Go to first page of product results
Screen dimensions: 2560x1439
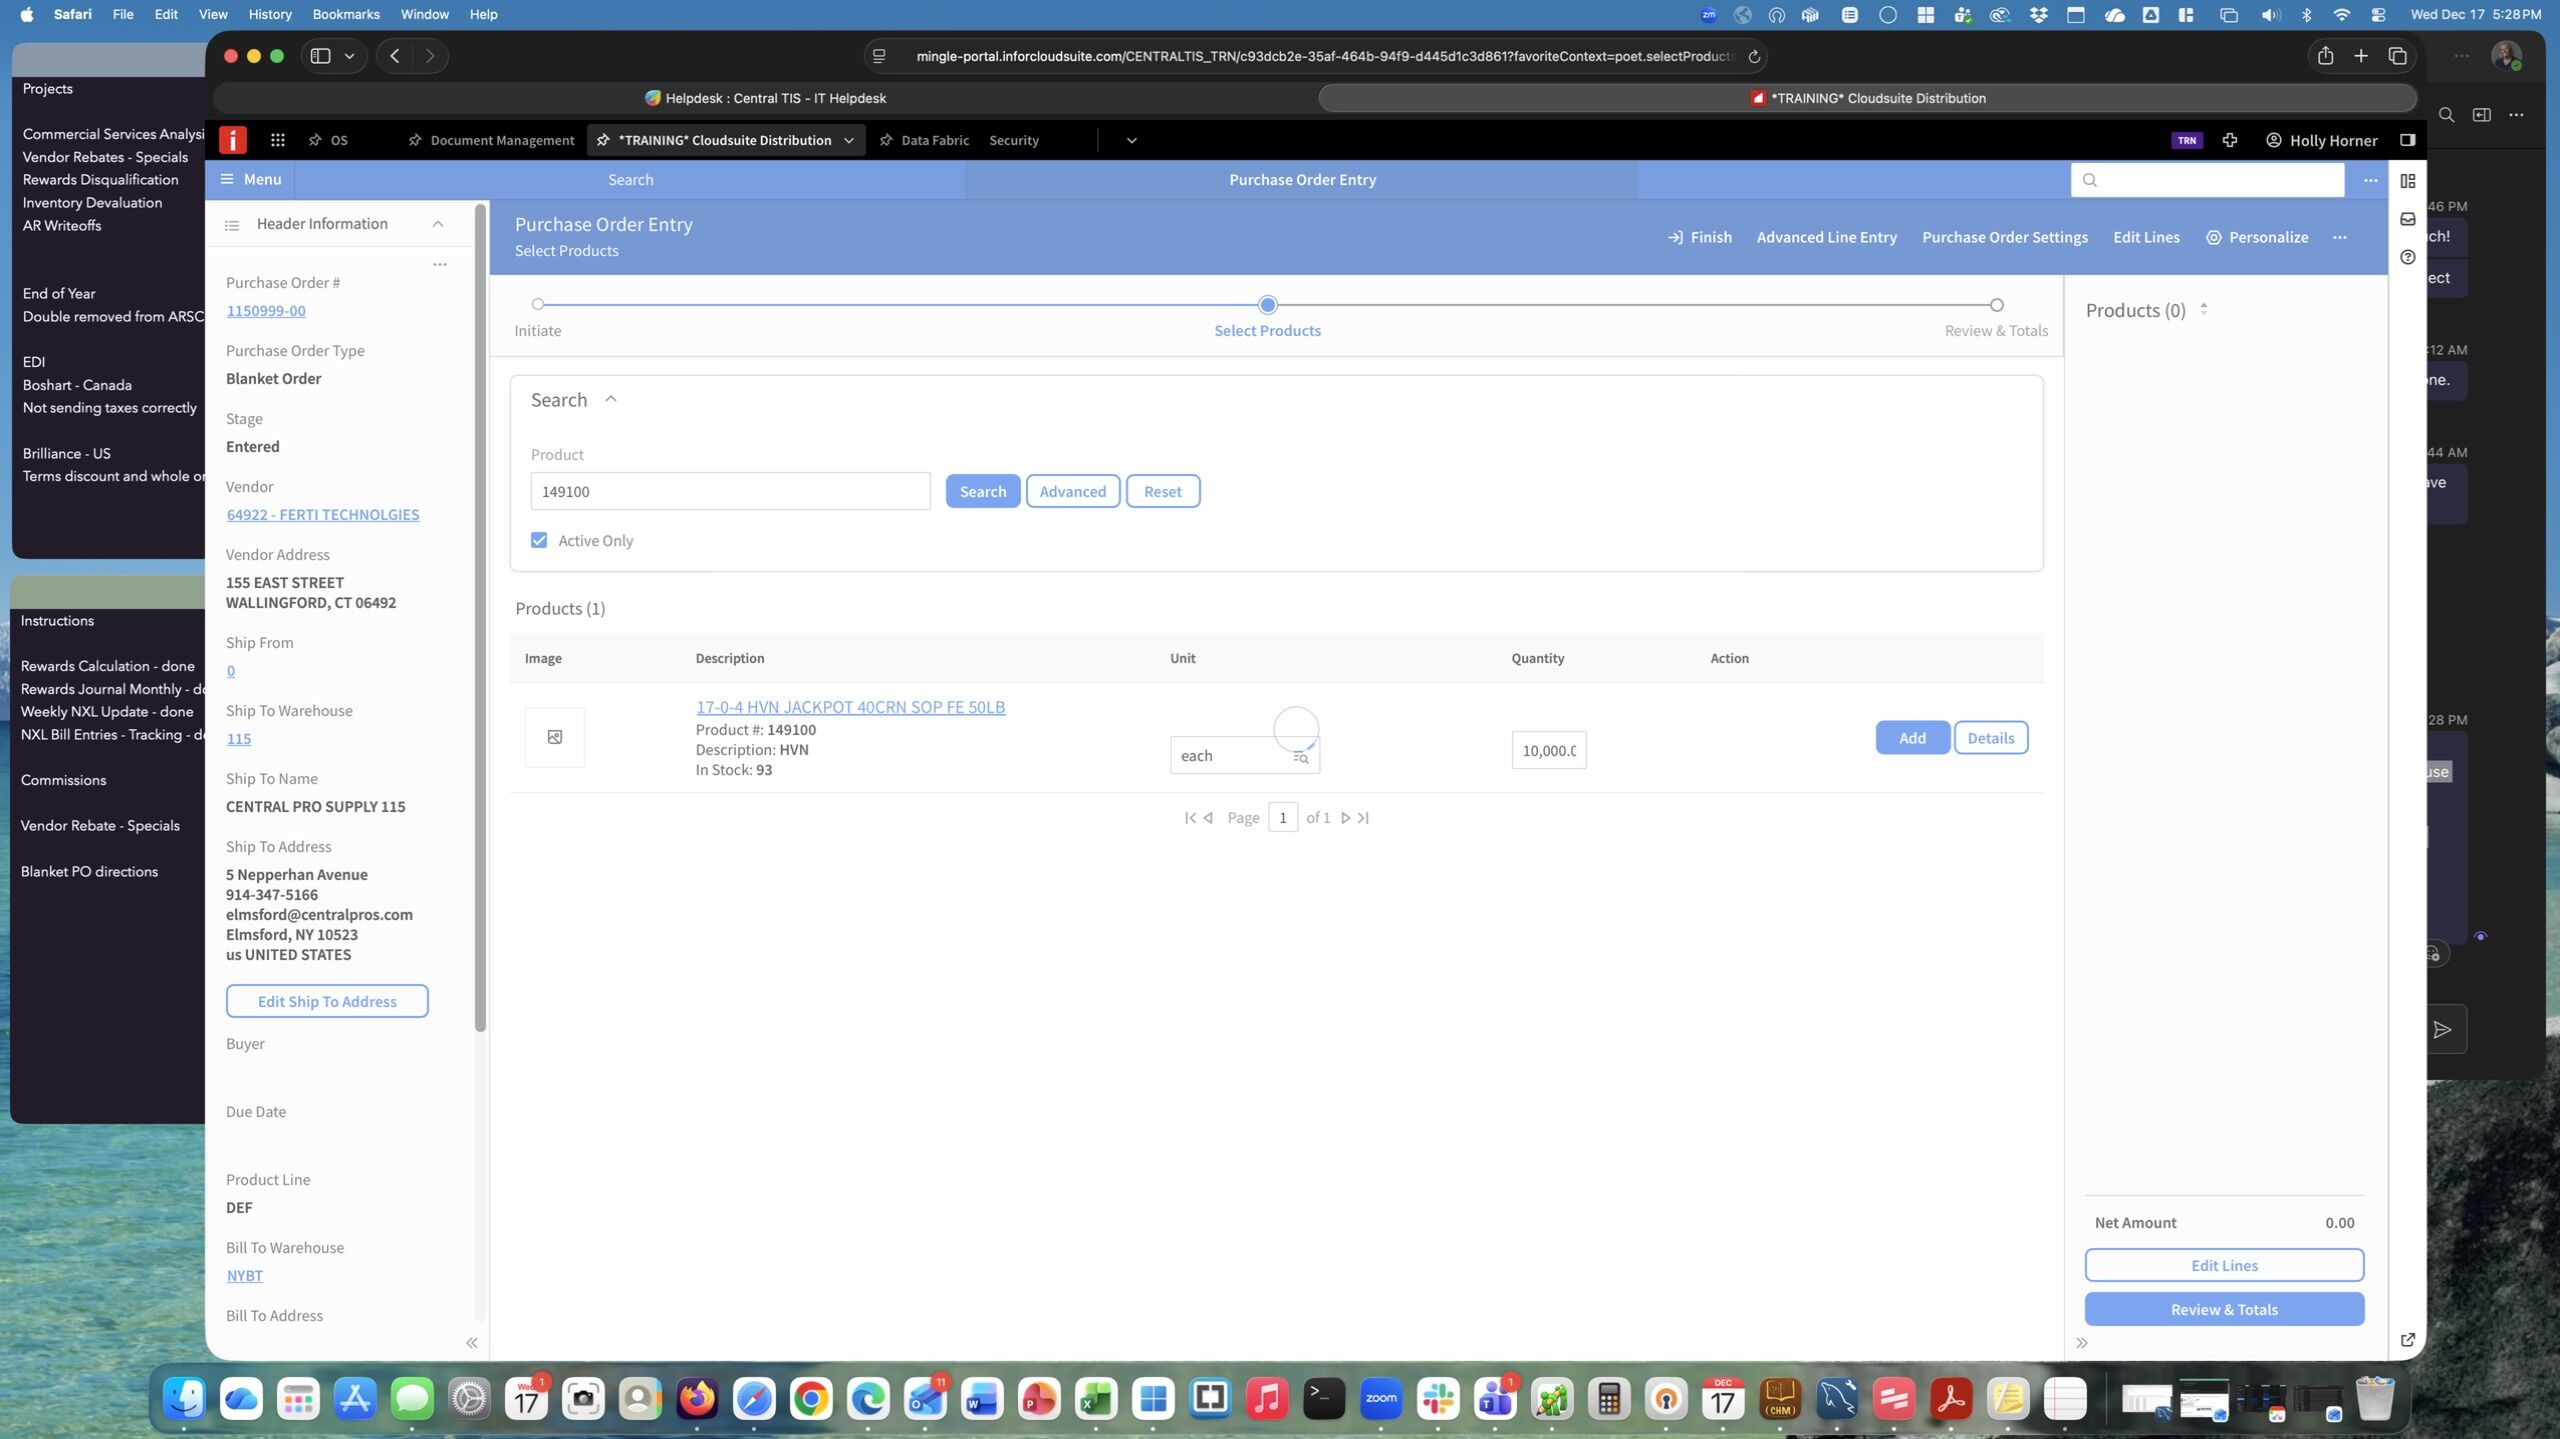(x=1190, y=818)
